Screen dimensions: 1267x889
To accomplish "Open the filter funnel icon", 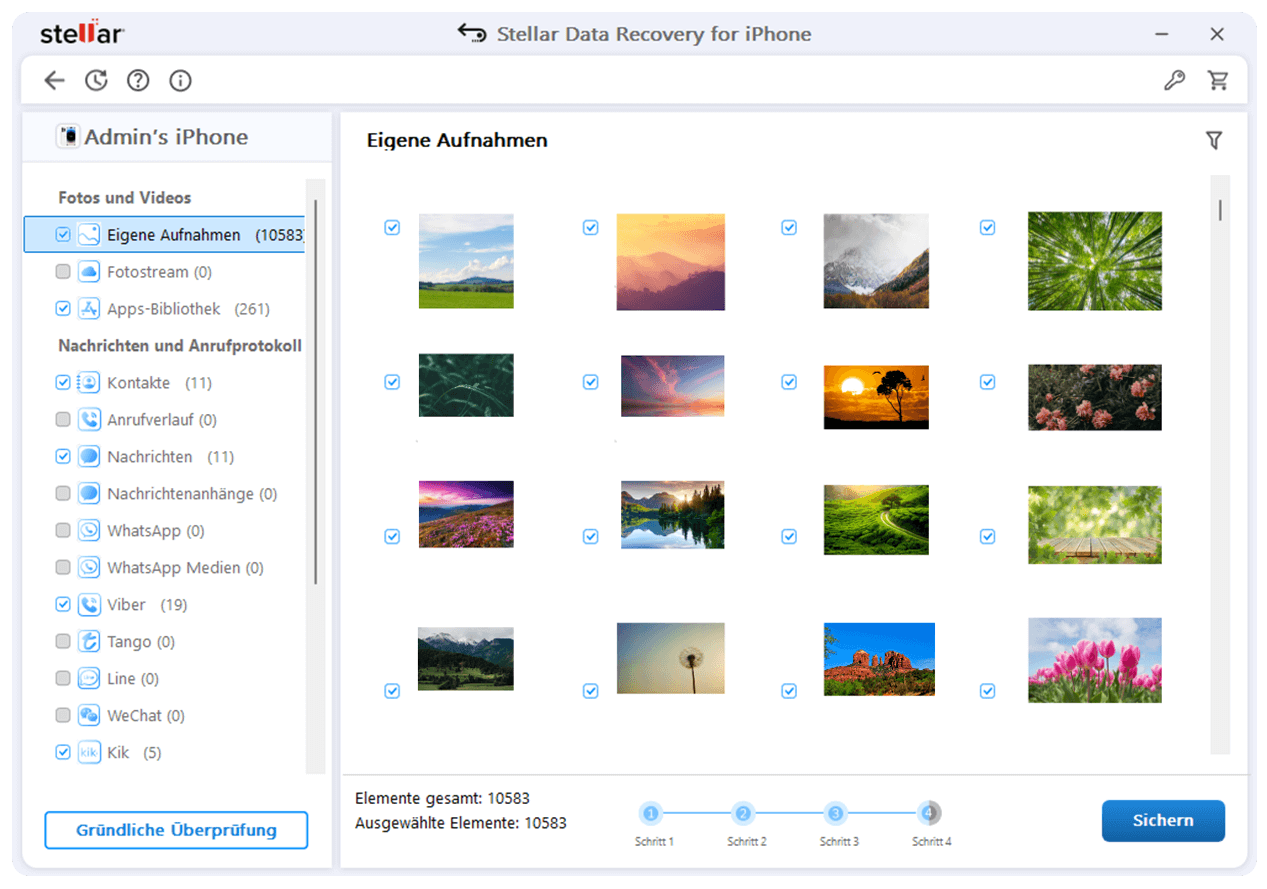I will (1214, 141).
